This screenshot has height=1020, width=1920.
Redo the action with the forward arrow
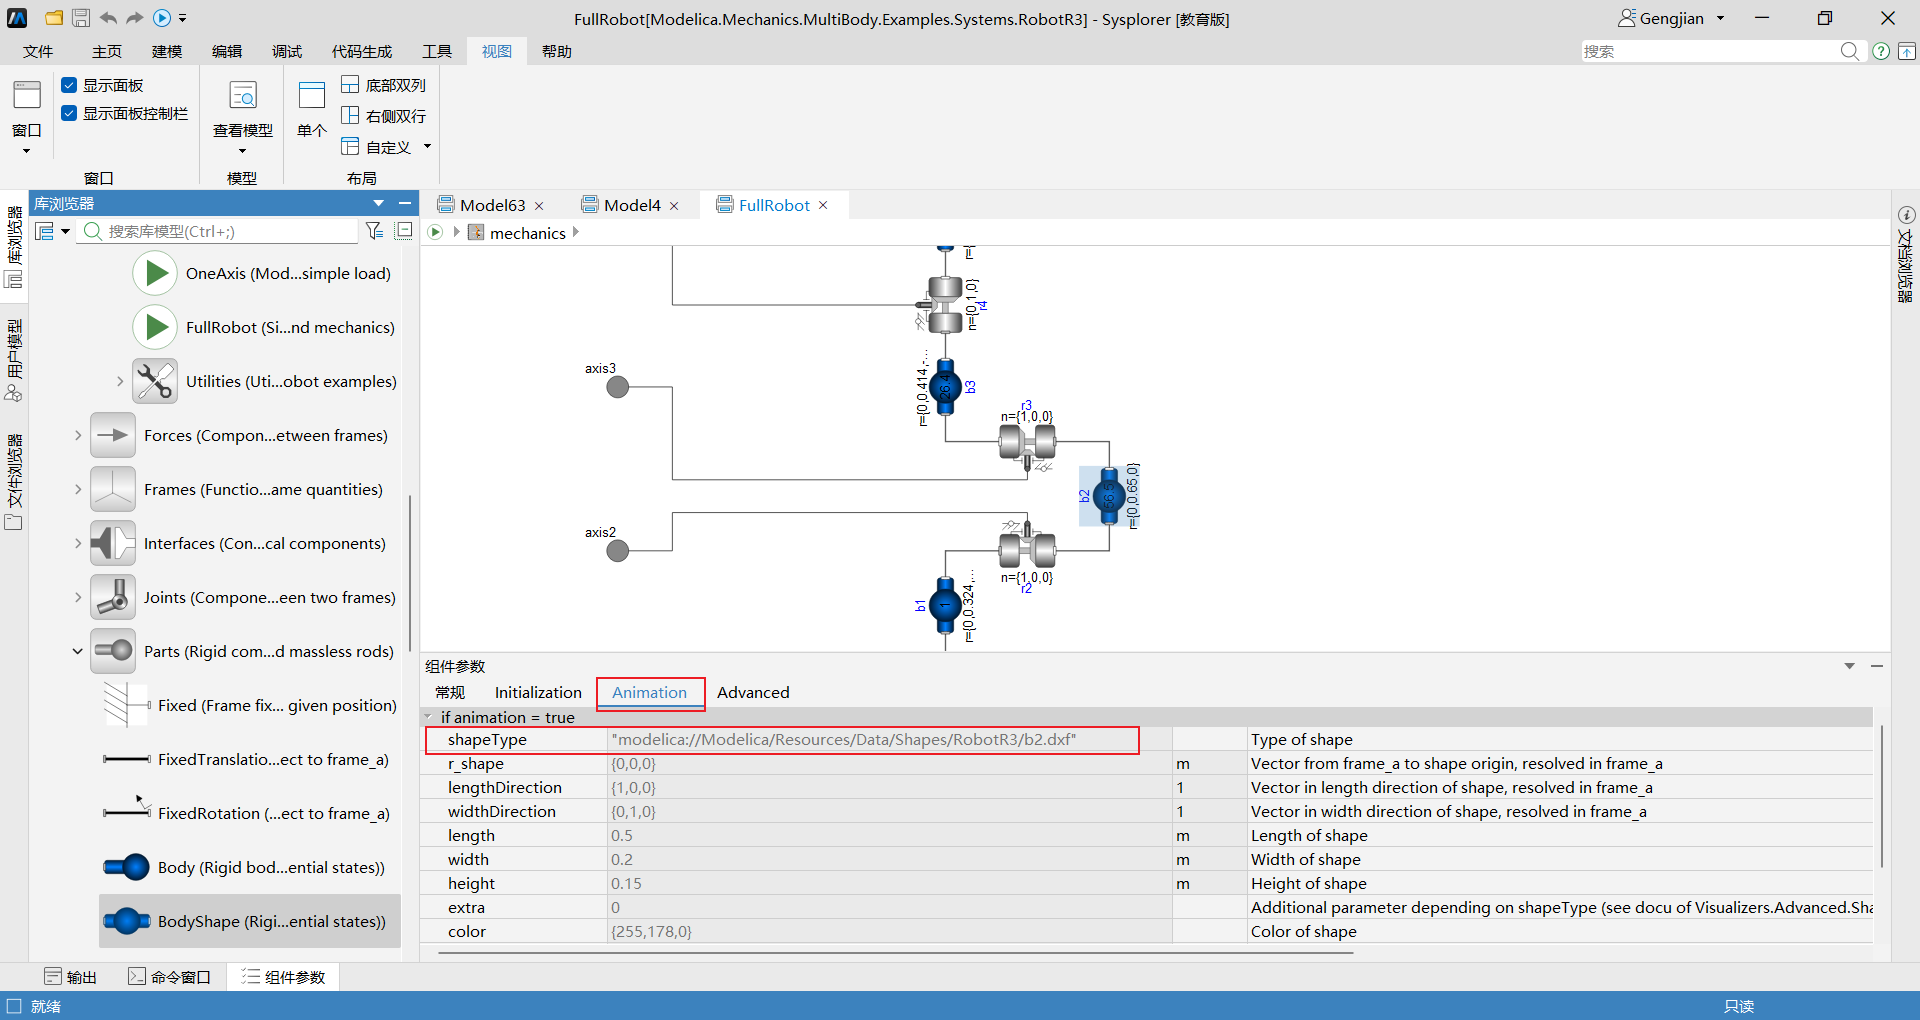coord(134,18)
